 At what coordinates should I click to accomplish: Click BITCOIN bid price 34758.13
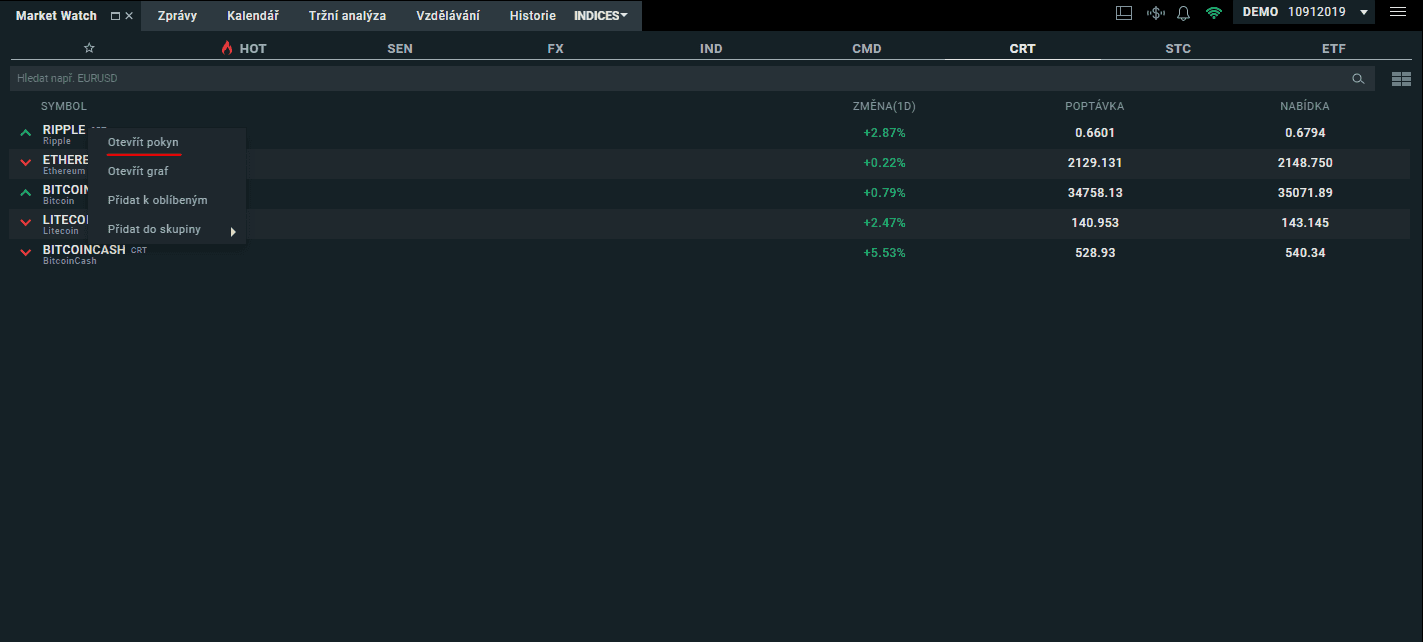coord(1095,193)
